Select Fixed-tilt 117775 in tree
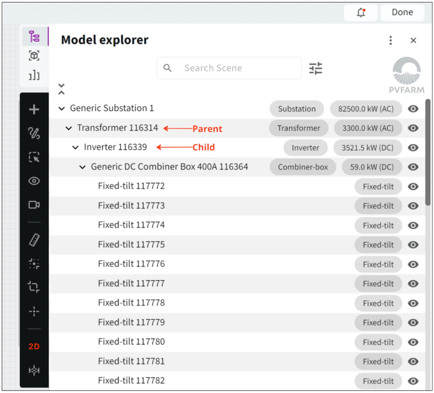The width and height of the screenshot is (434, 393). [131, 245]
